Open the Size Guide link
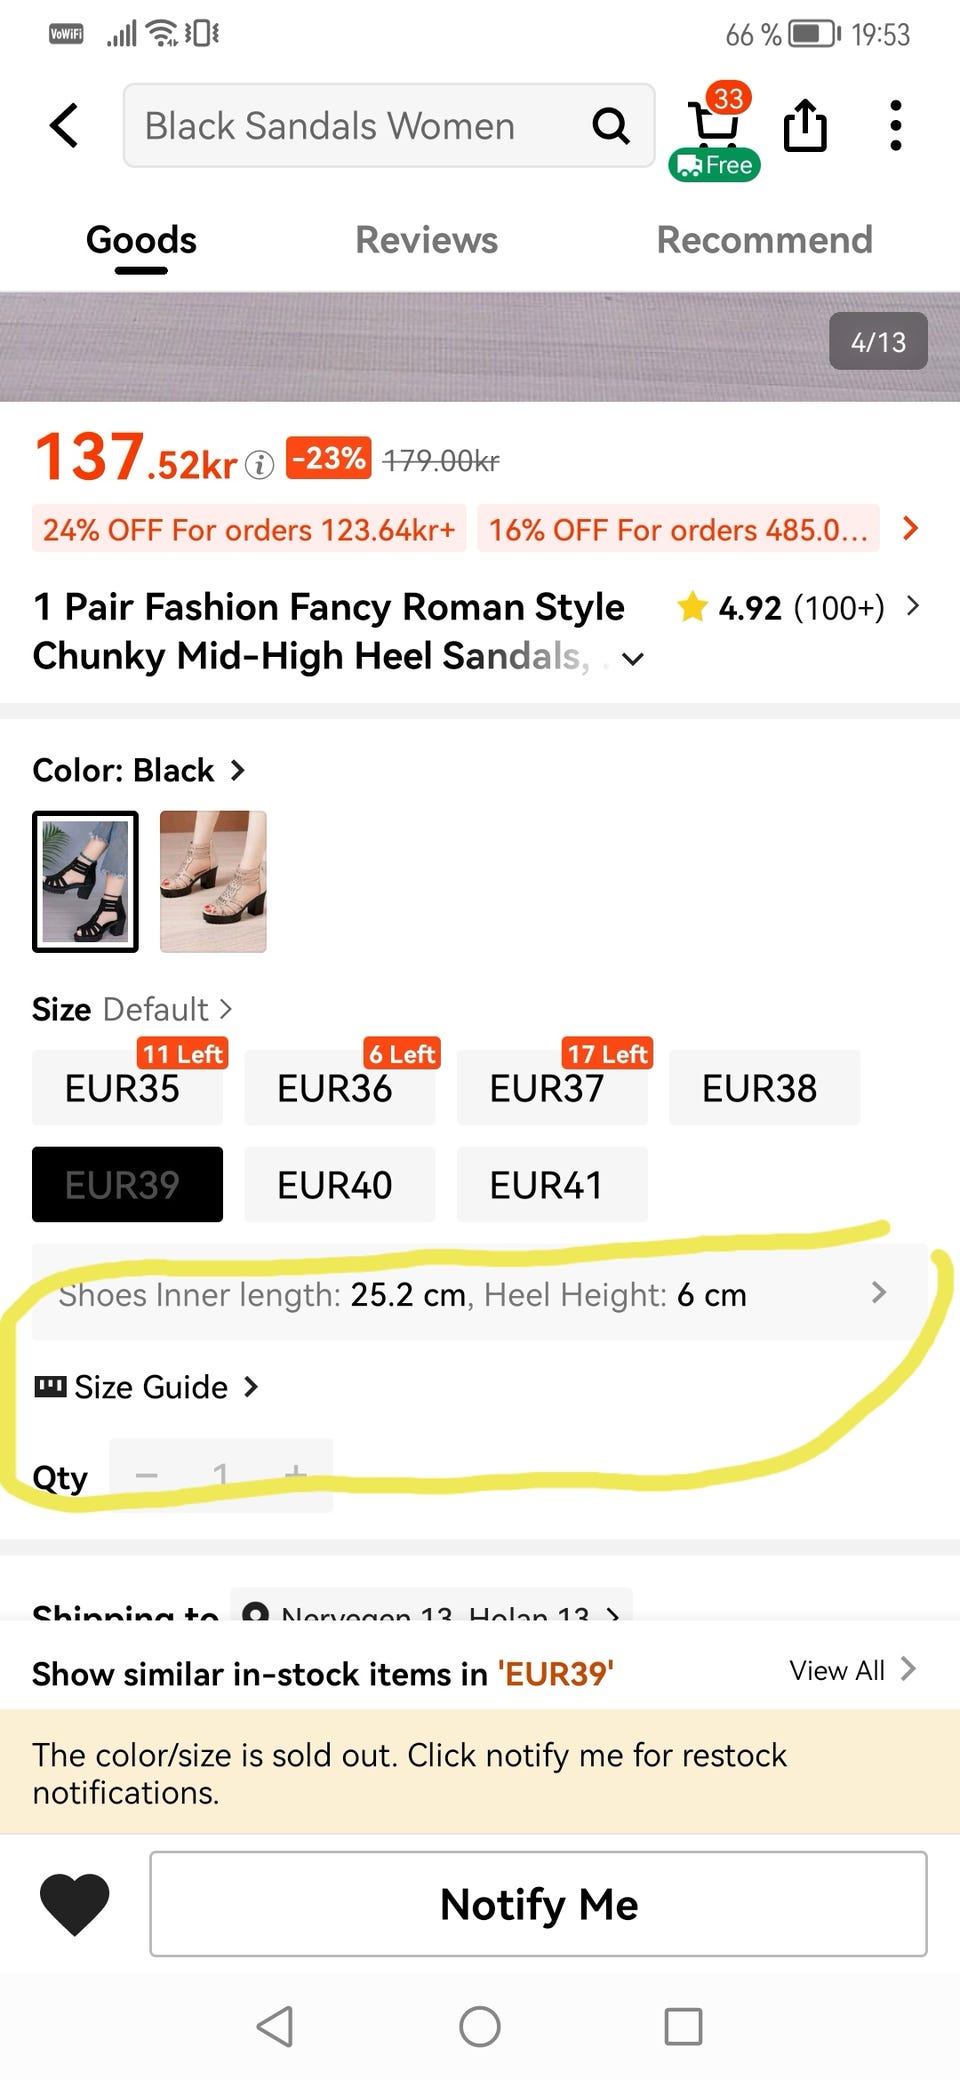This screenshot has height=2080, width=960. point(148,1387)
